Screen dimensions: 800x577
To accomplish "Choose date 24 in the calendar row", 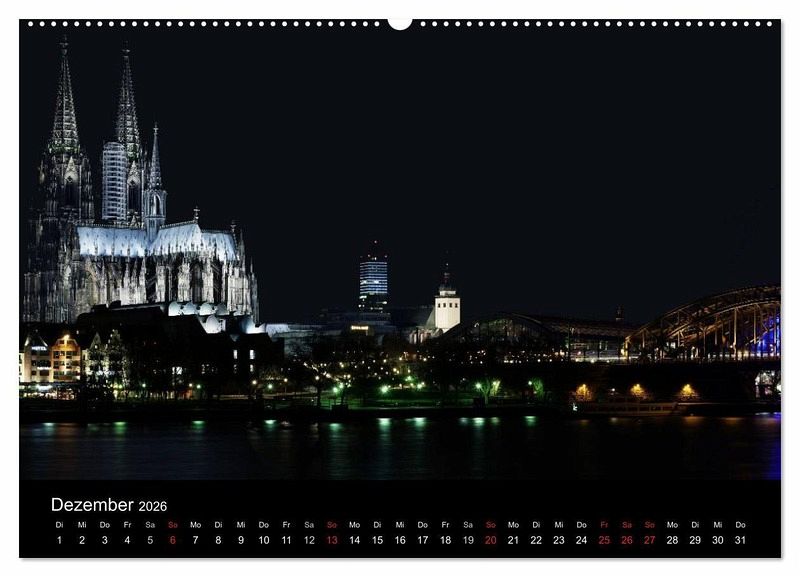I will click(x=581, y=540).
